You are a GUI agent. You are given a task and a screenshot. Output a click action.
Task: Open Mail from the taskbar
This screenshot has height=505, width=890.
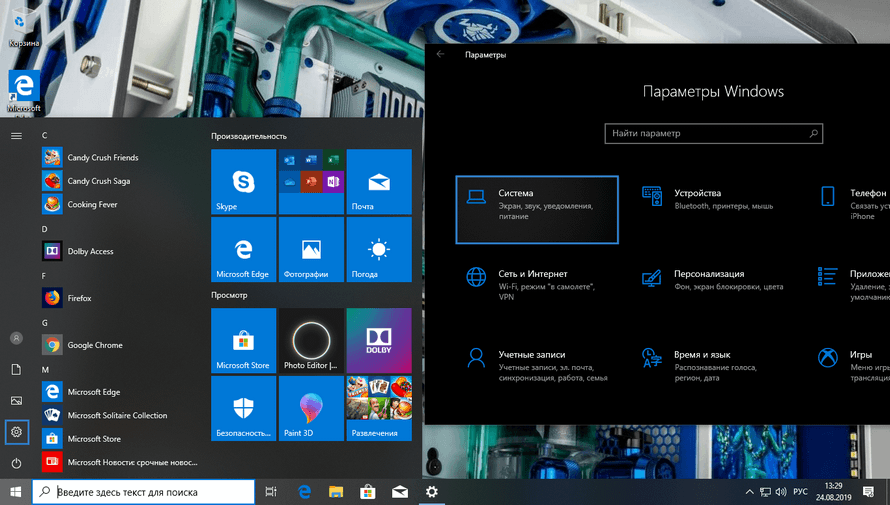tap(400, 492)
